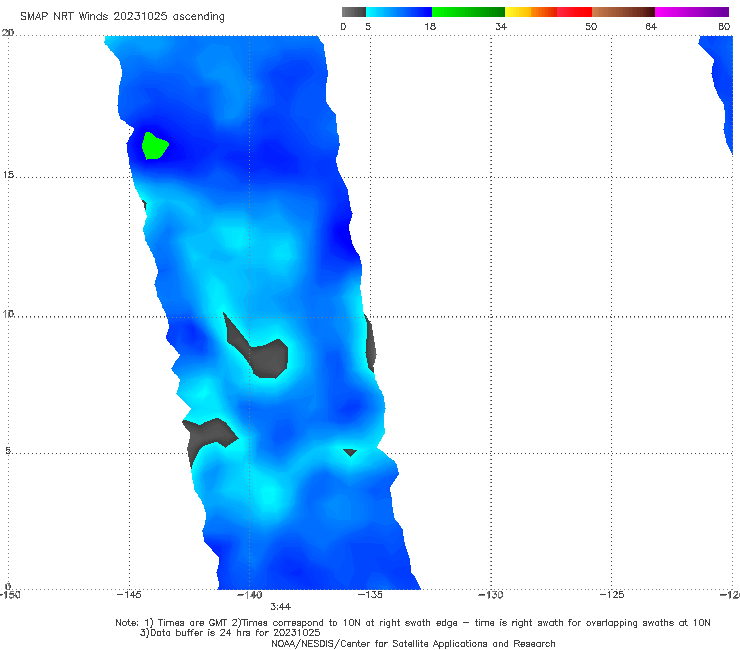Select the cyan-to-blue 5-18 colorbar segment
740x650 pixels.
tap(399, 12)
